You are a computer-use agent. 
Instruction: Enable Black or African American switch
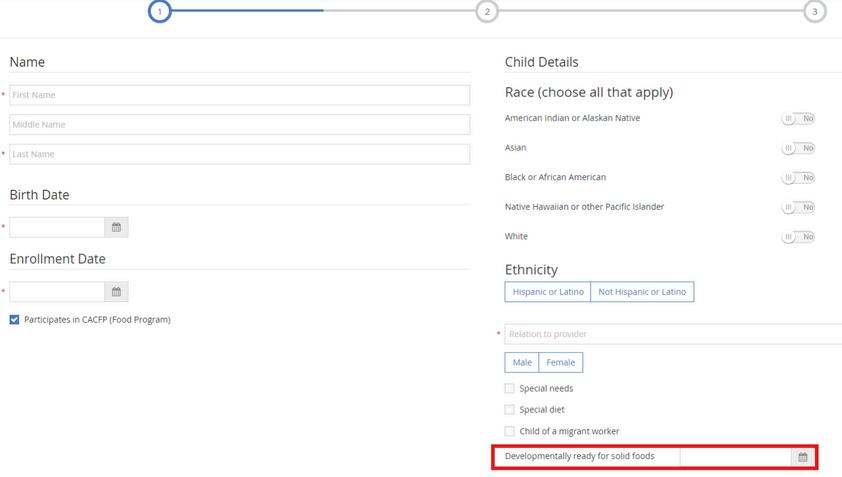click(798, 178)
